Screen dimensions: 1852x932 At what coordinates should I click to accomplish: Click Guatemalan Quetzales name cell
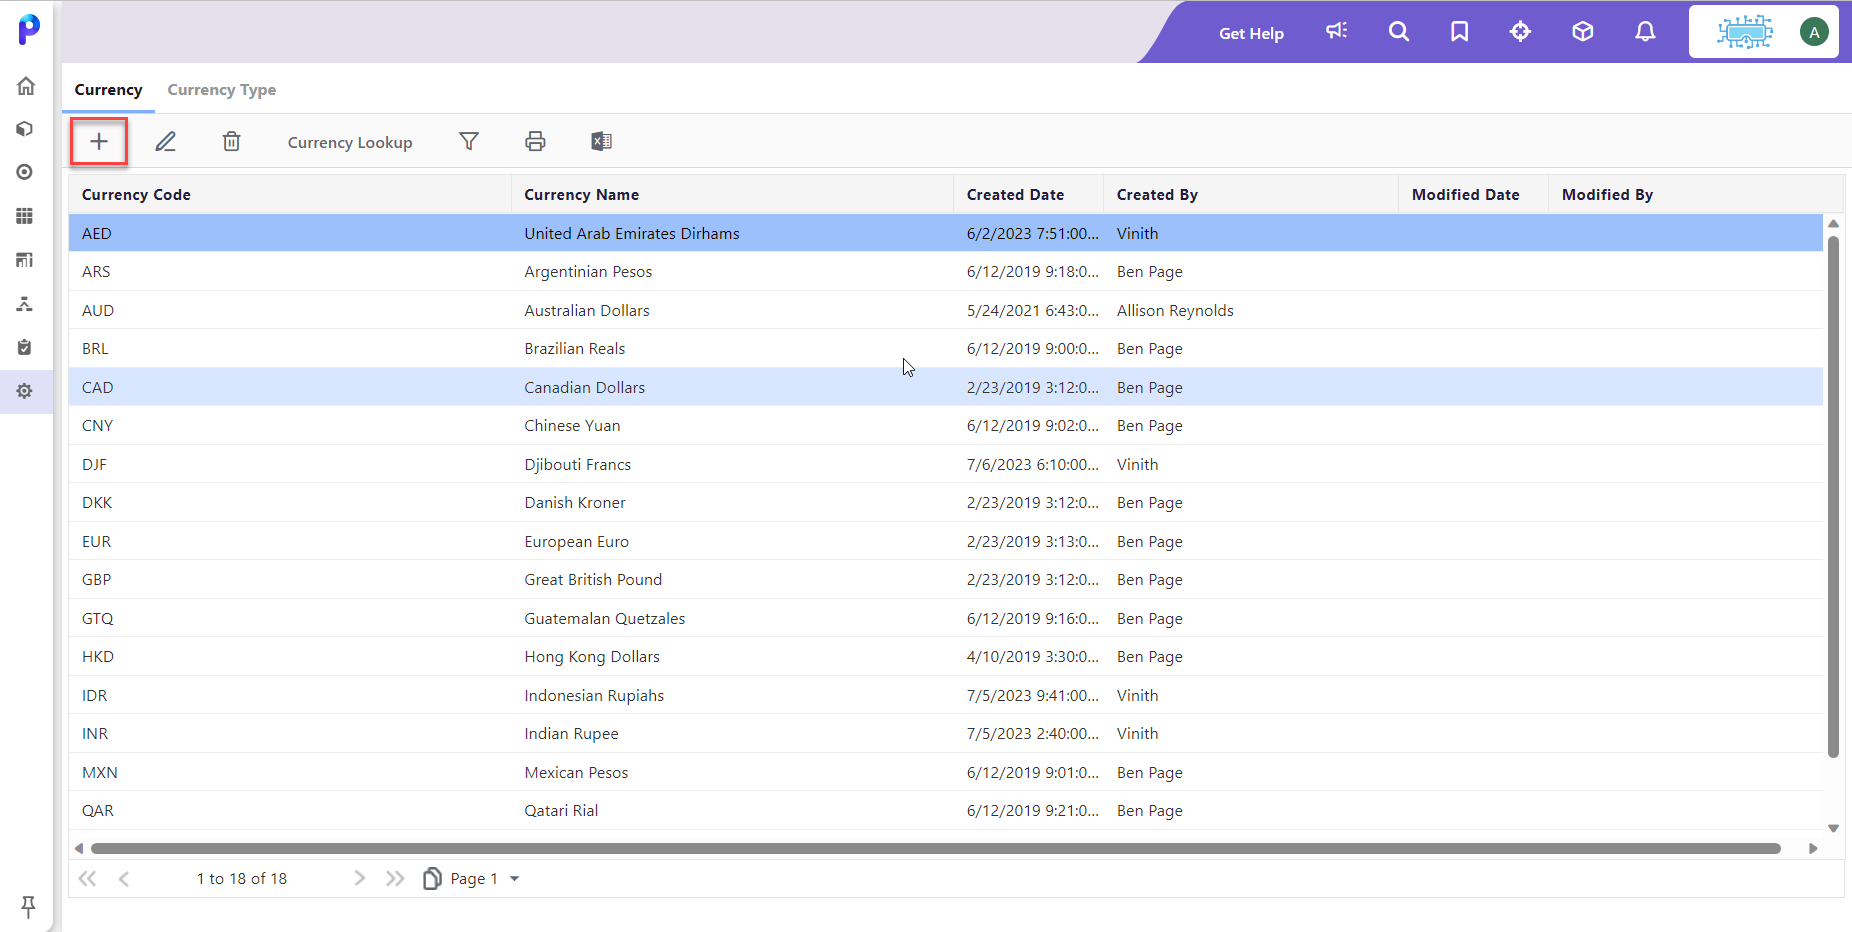click(732, 619)
